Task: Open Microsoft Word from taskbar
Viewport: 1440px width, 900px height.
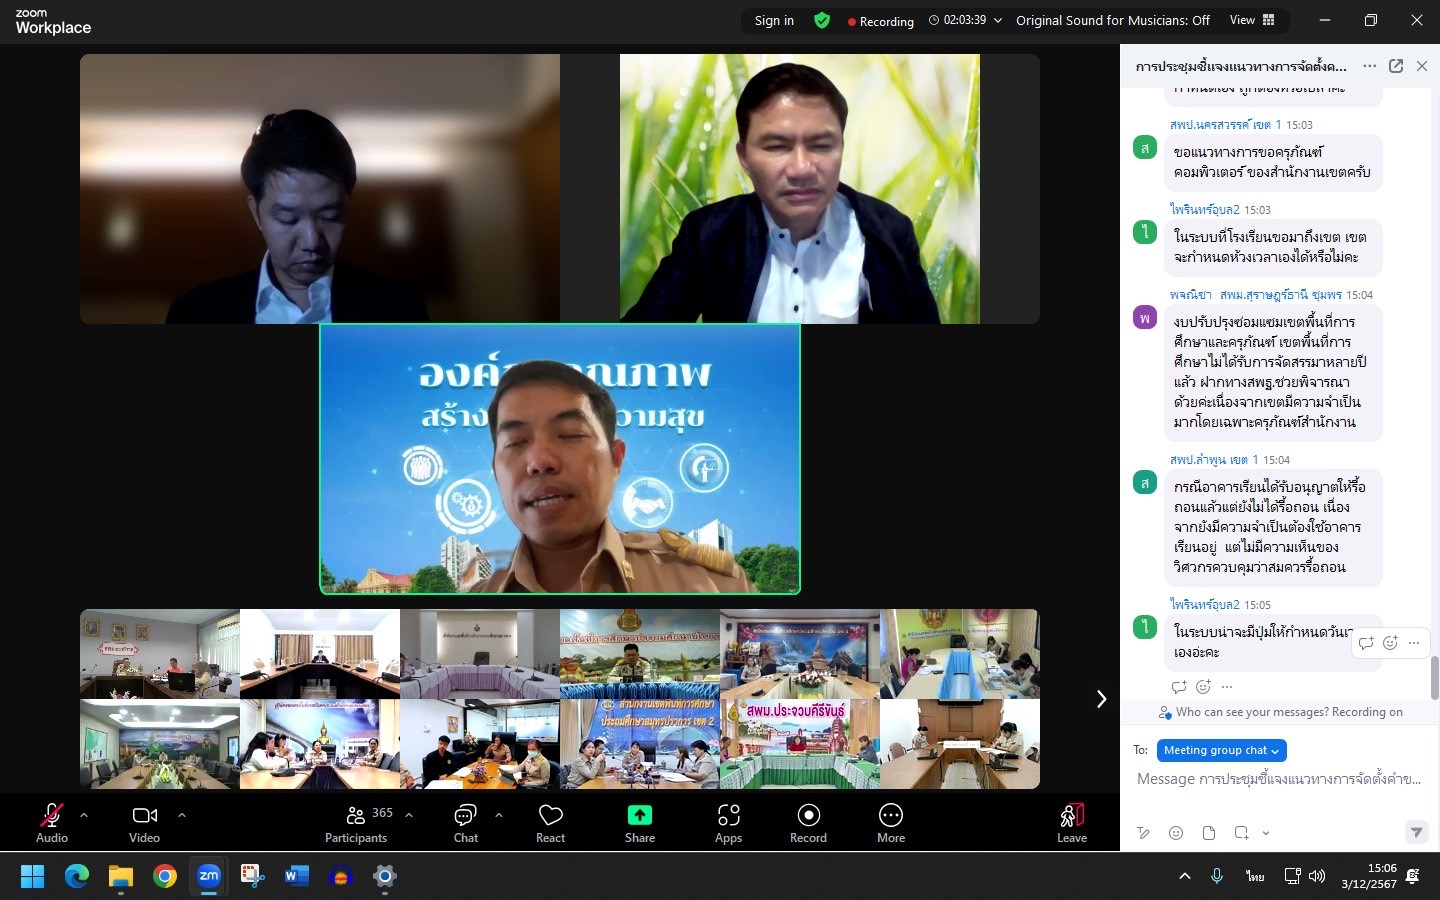Action: pos(297,877)
